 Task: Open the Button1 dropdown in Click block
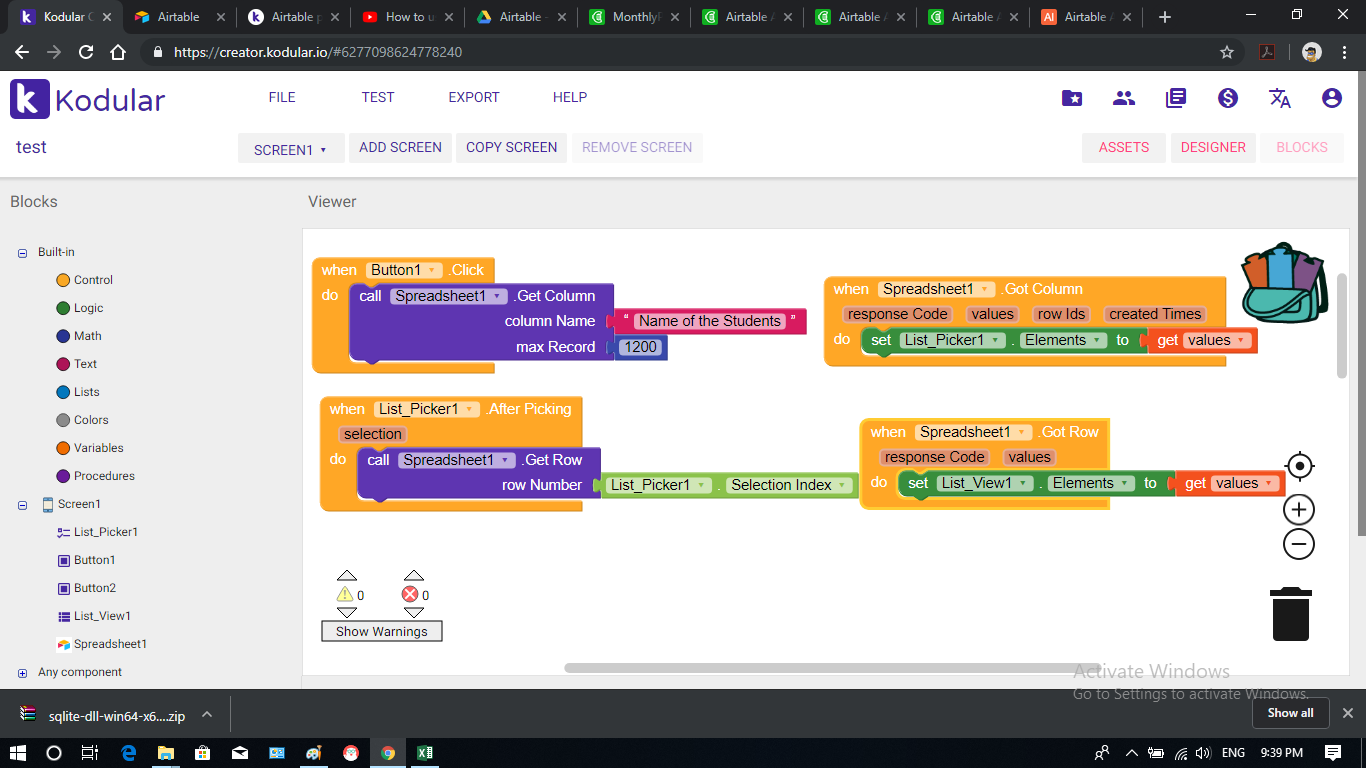tap(431, 270)
